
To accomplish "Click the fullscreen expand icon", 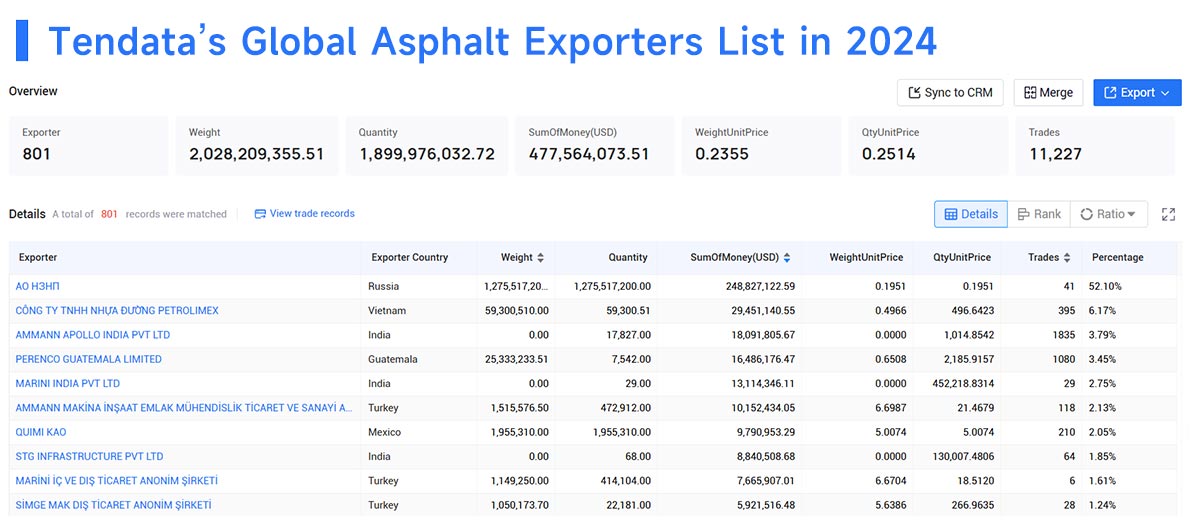I will [x=1168, y=214].
